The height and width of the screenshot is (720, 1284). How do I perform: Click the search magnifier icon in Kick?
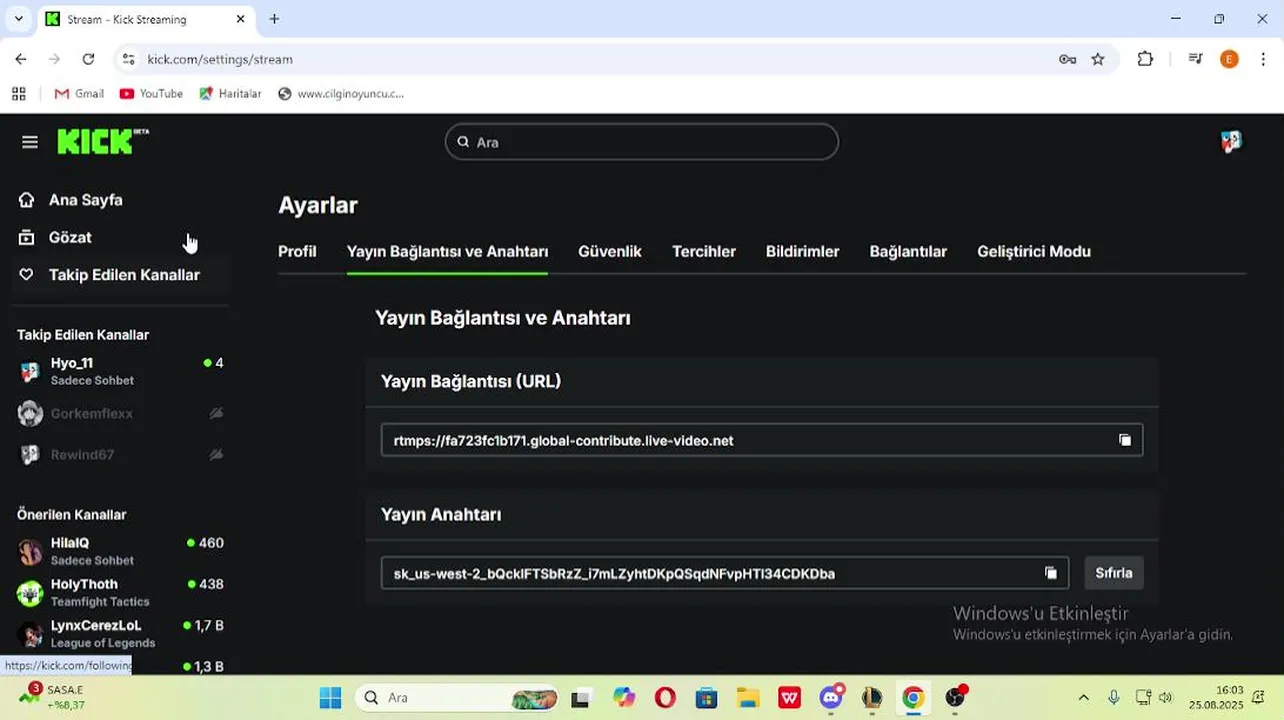point(463,142)
